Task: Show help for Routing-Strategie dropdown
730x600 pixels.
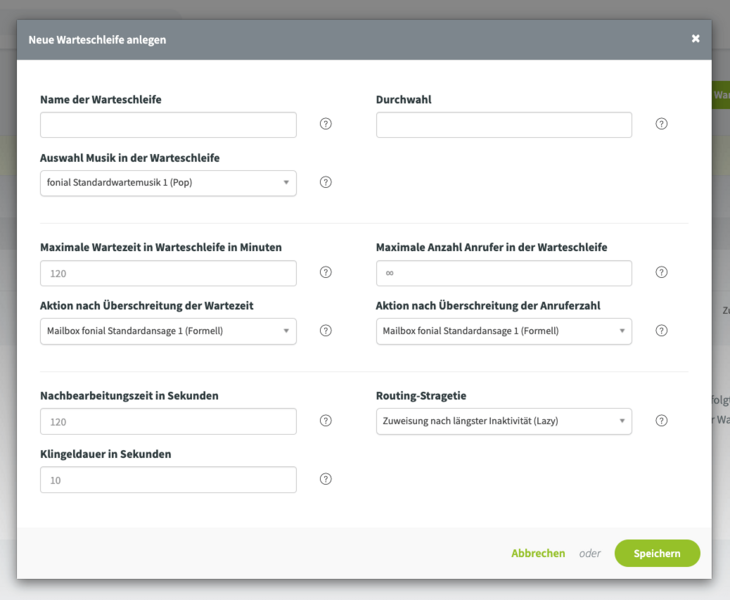Action: [661, 421]
